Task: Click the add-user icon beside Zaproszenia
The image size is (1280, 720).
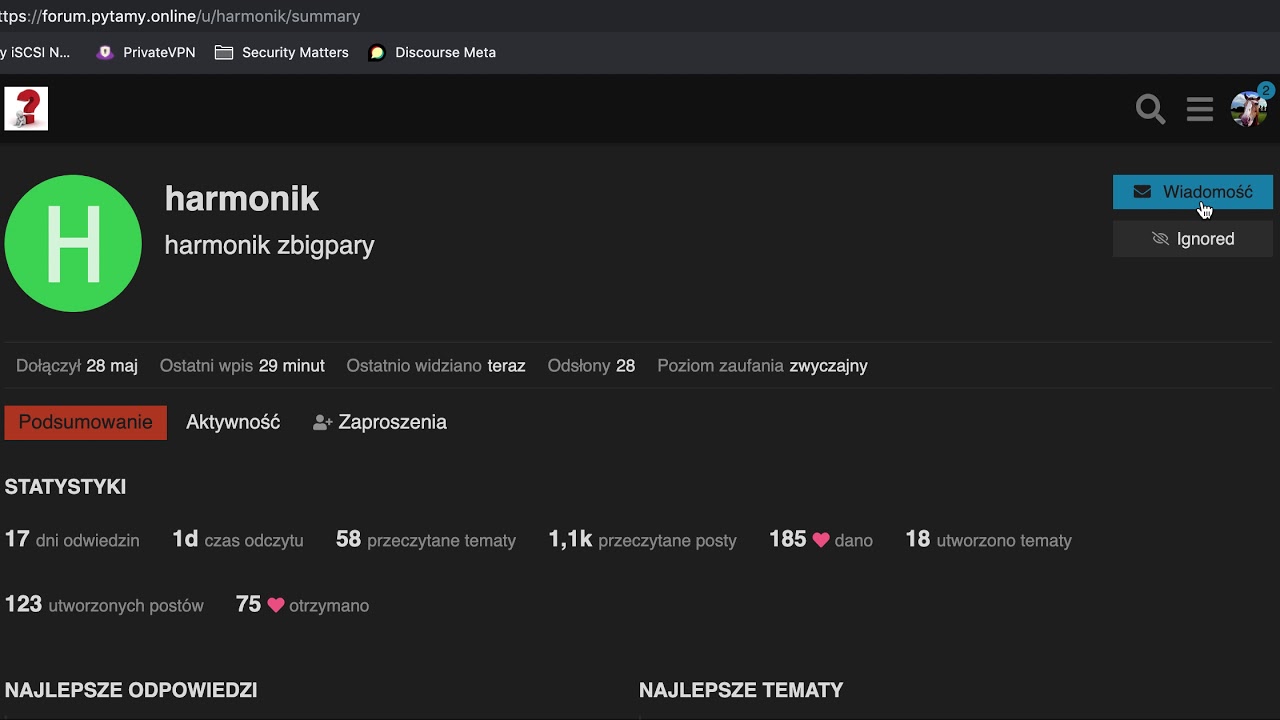Action: click(x=322, y=423)
